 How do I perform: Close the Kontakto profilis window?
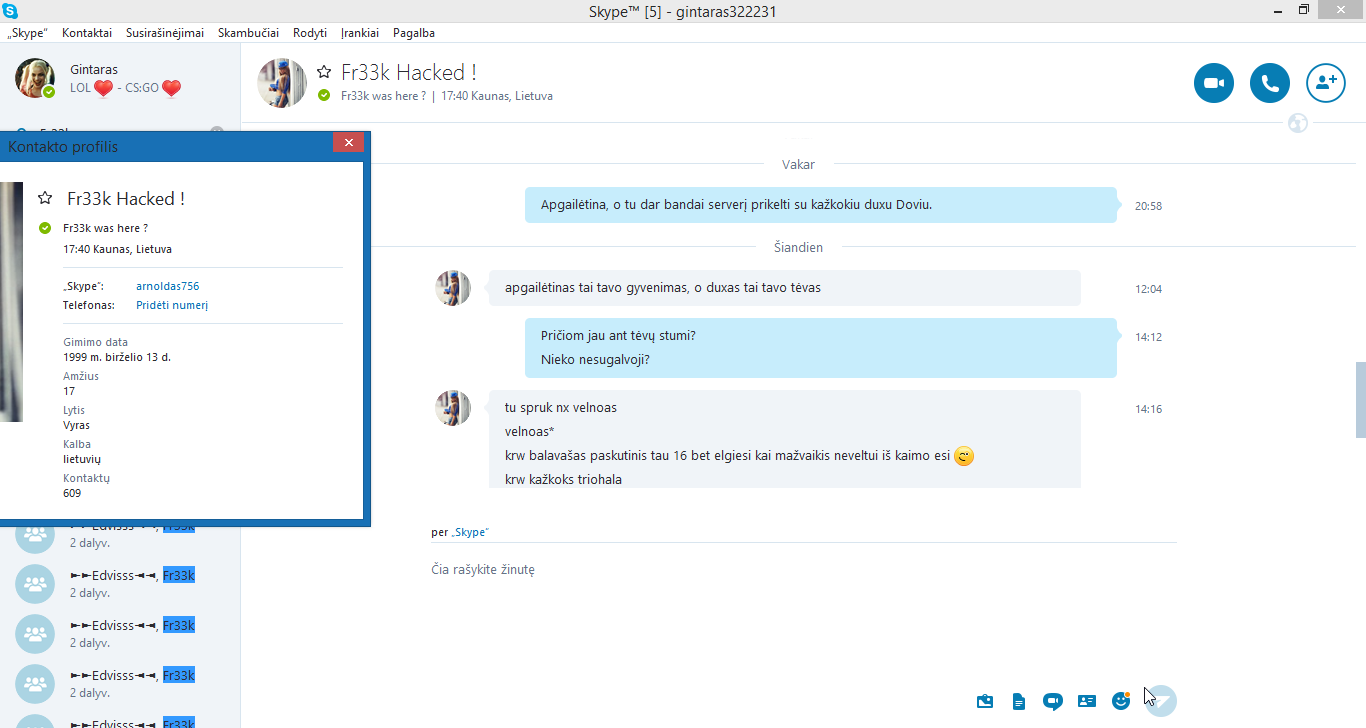348,143
